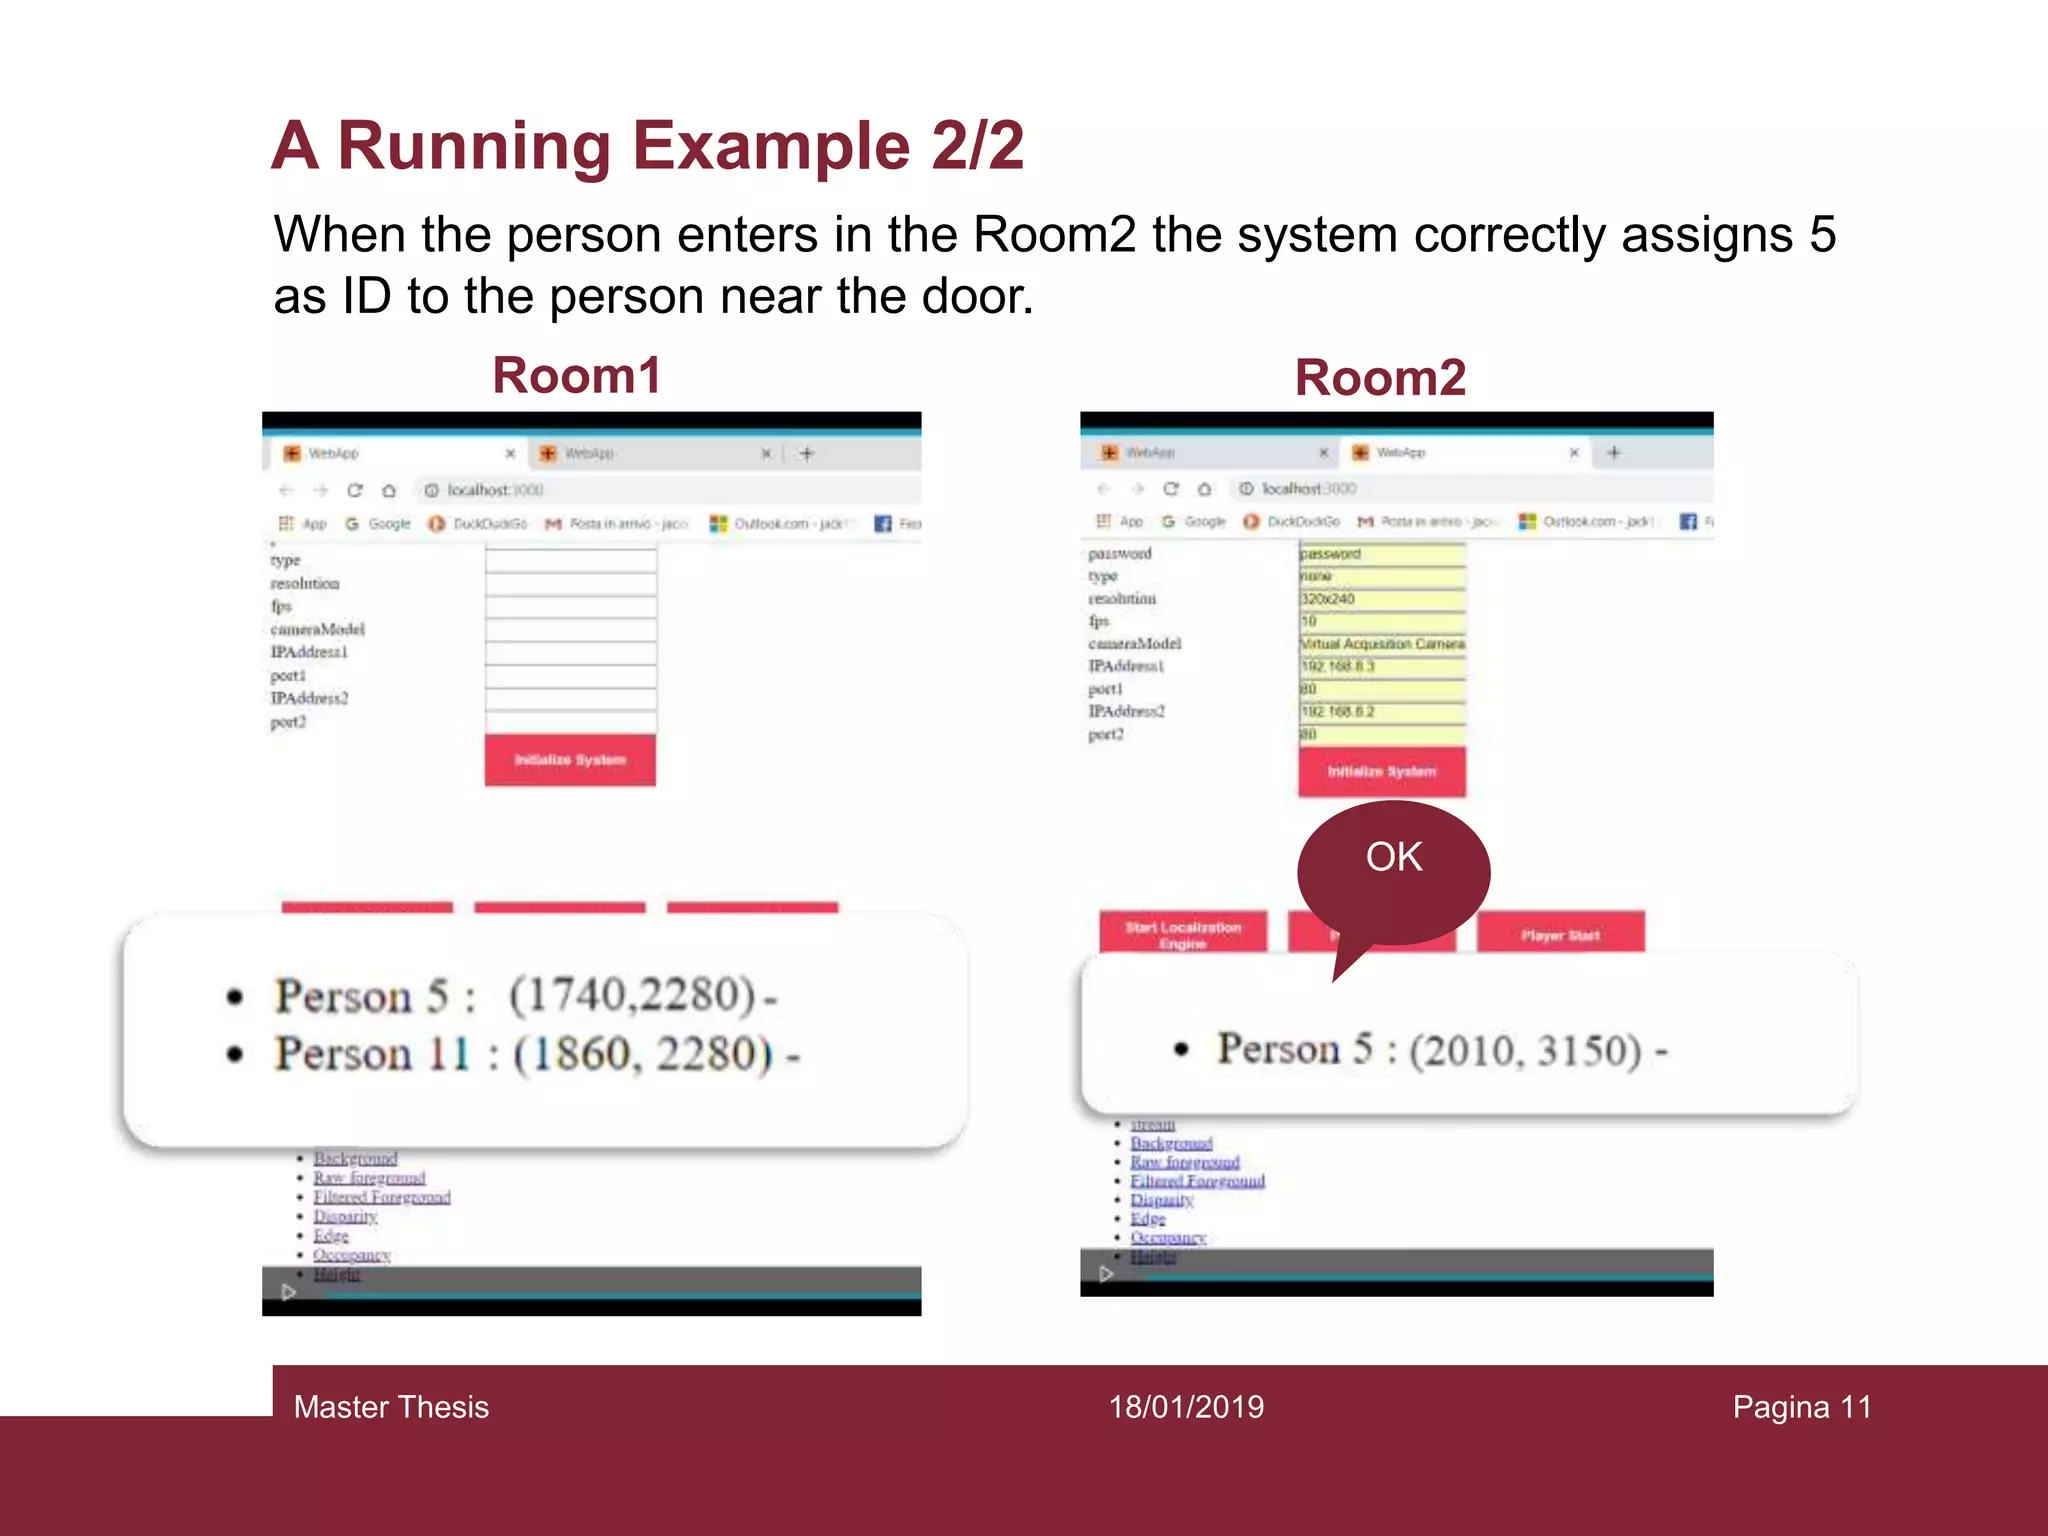Click the home icon in Room2 browser
This screenshot has height=1536, width=2048.
[x=1205, y=489]
